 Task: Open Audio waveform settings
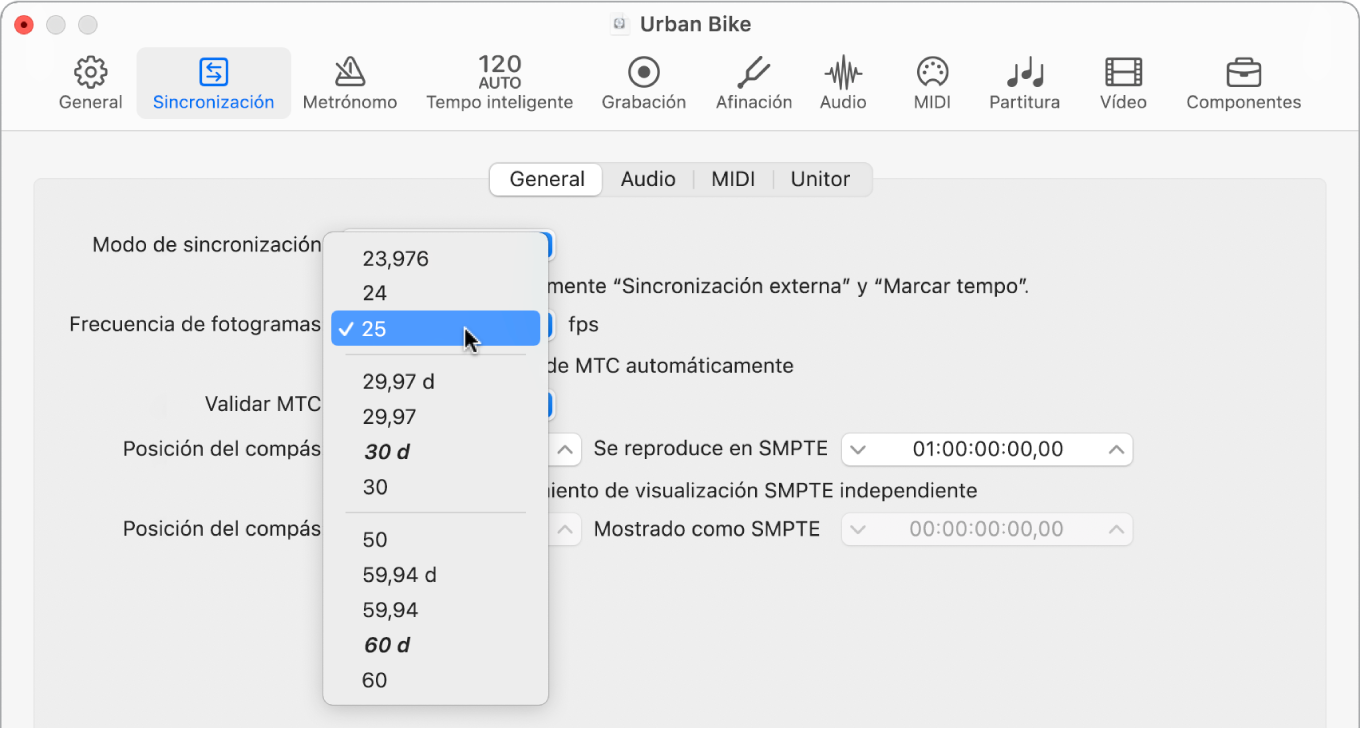click(843, 83)
